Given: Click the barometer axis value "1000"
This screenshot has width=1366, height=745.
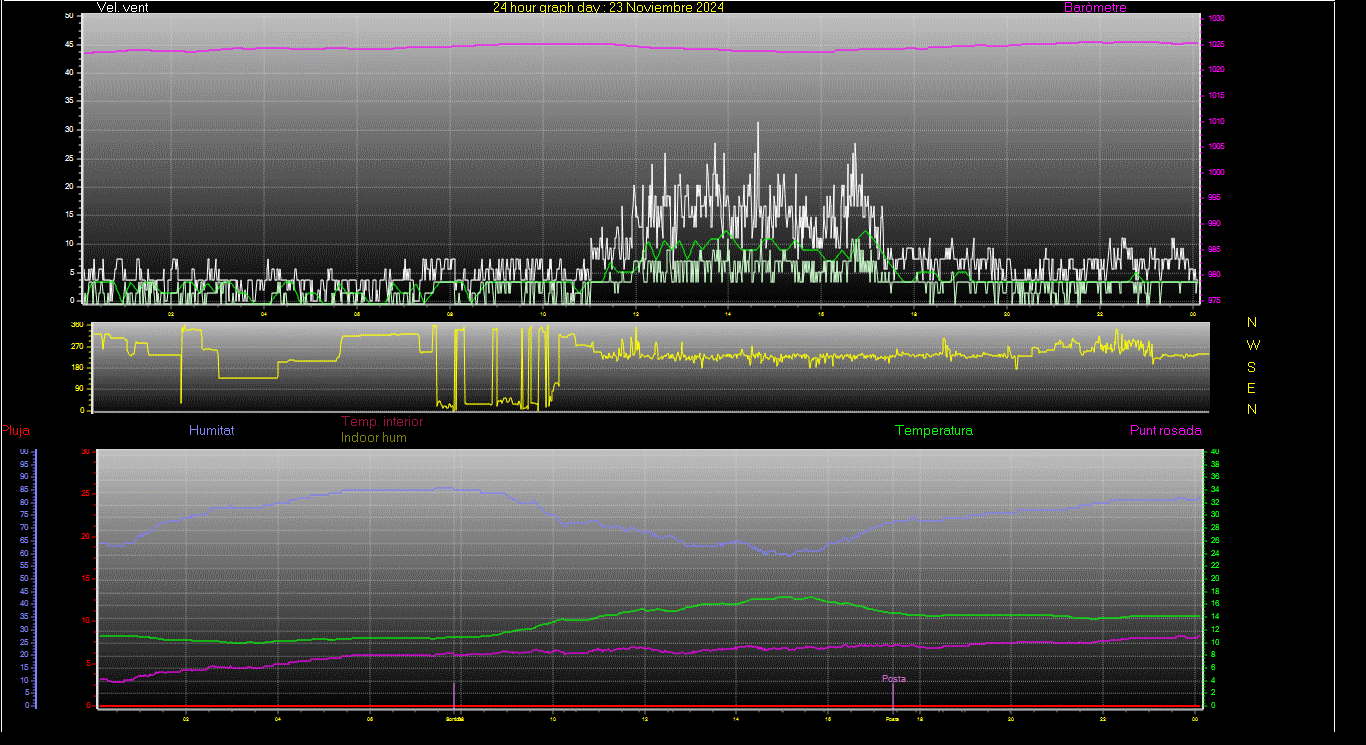Looking at the screenshot, I should [1216, 172].
